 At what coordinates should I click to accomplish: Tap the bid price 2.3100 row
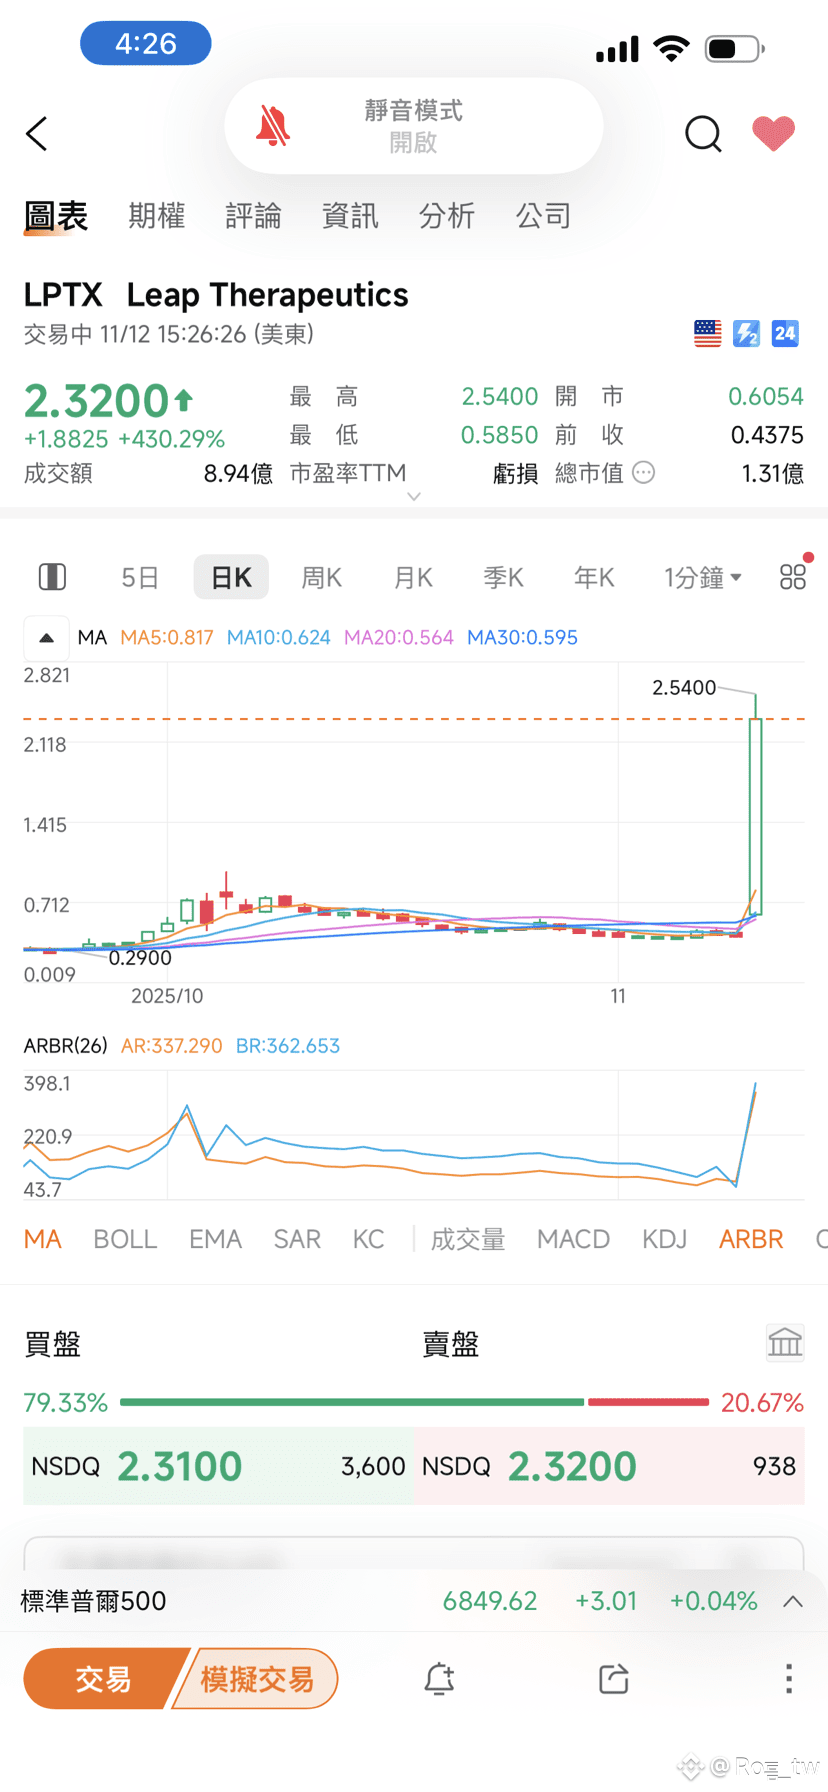(x=218, y=1466)
